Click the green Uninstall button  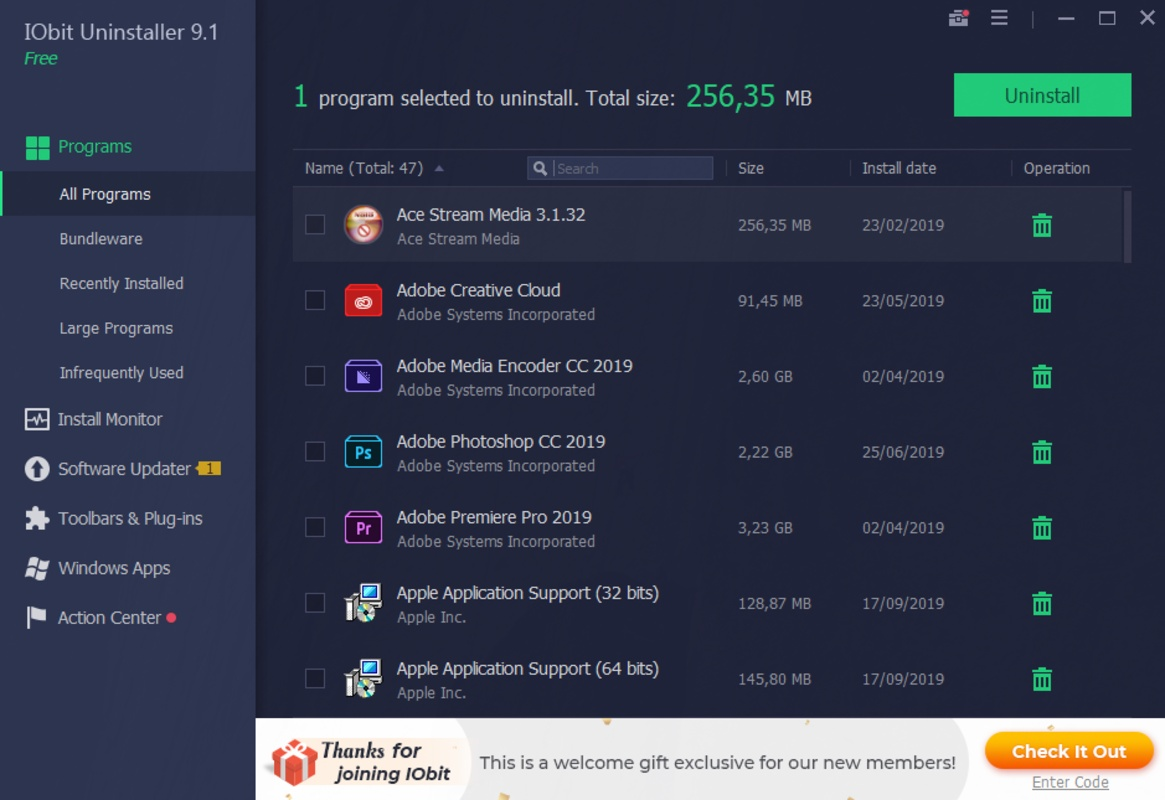pyautogui.click(x=1042, y=94)
